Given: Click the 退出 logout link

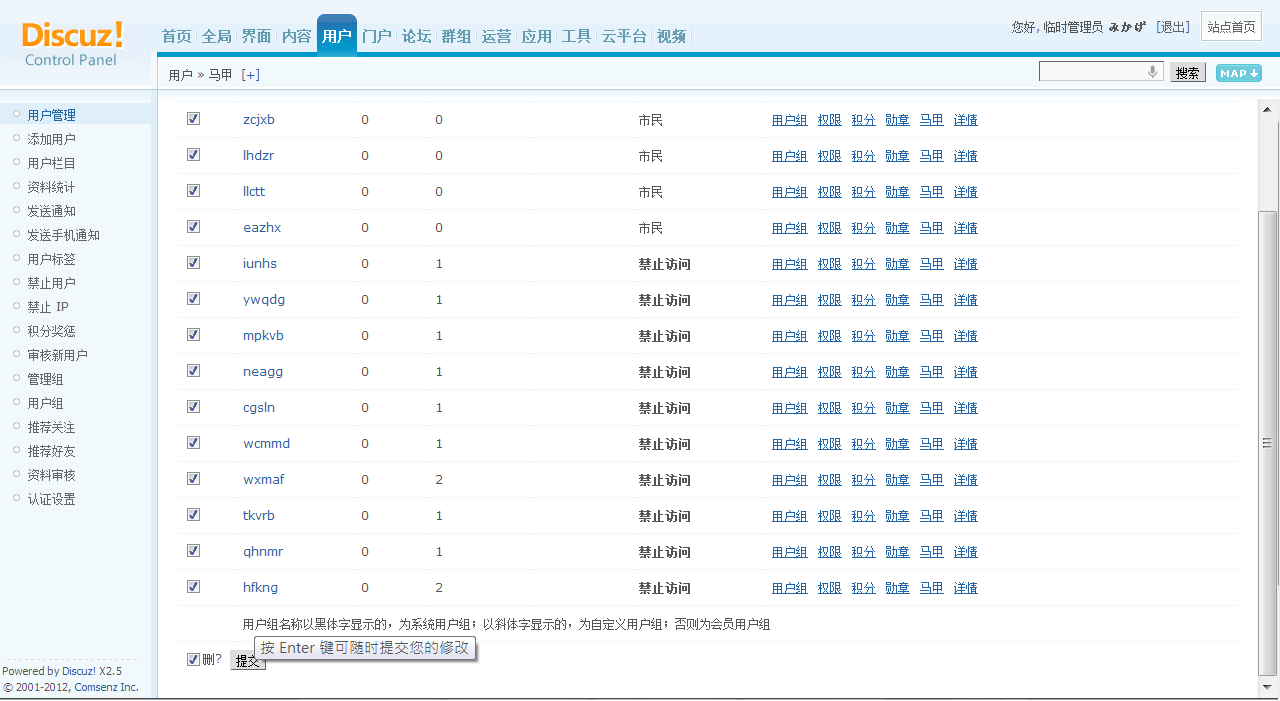Looking at the screenshot, I should point(1173,27).
